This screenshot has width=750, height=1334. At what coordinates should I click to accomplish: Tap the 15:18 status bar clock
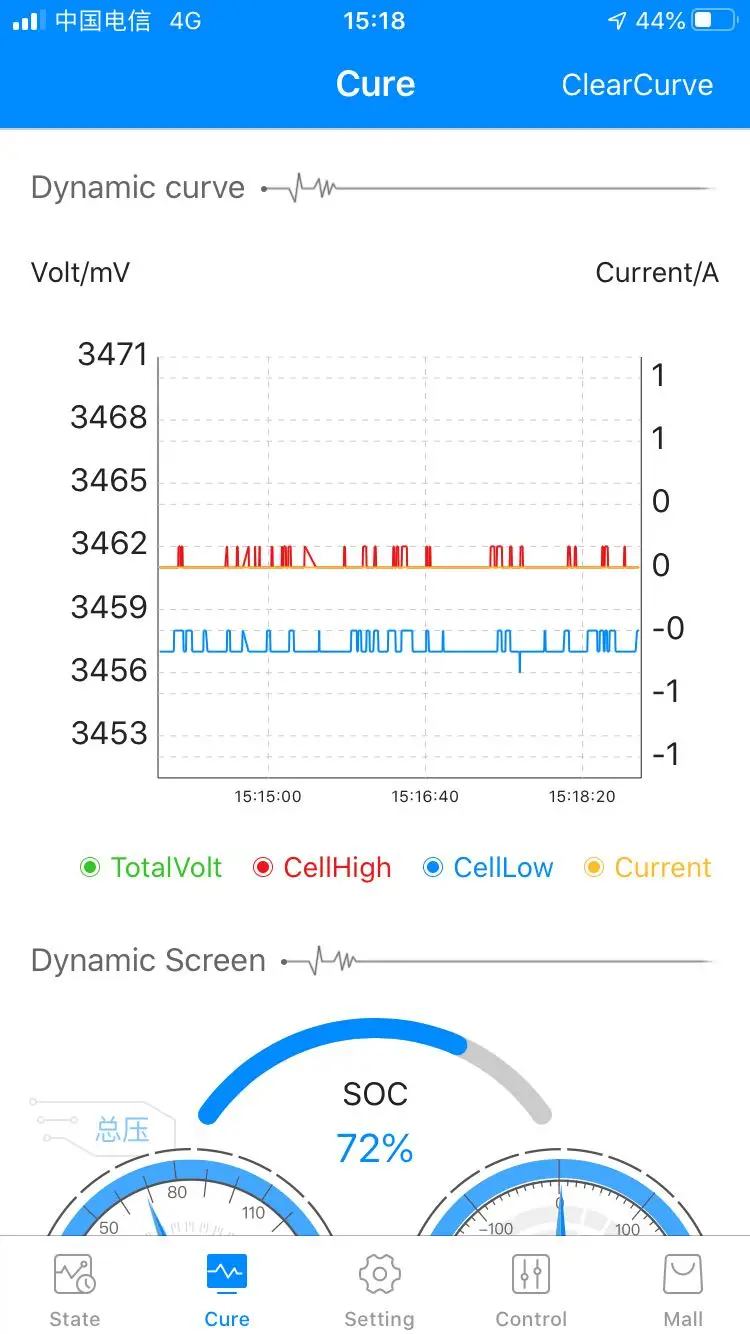(374, 21)
